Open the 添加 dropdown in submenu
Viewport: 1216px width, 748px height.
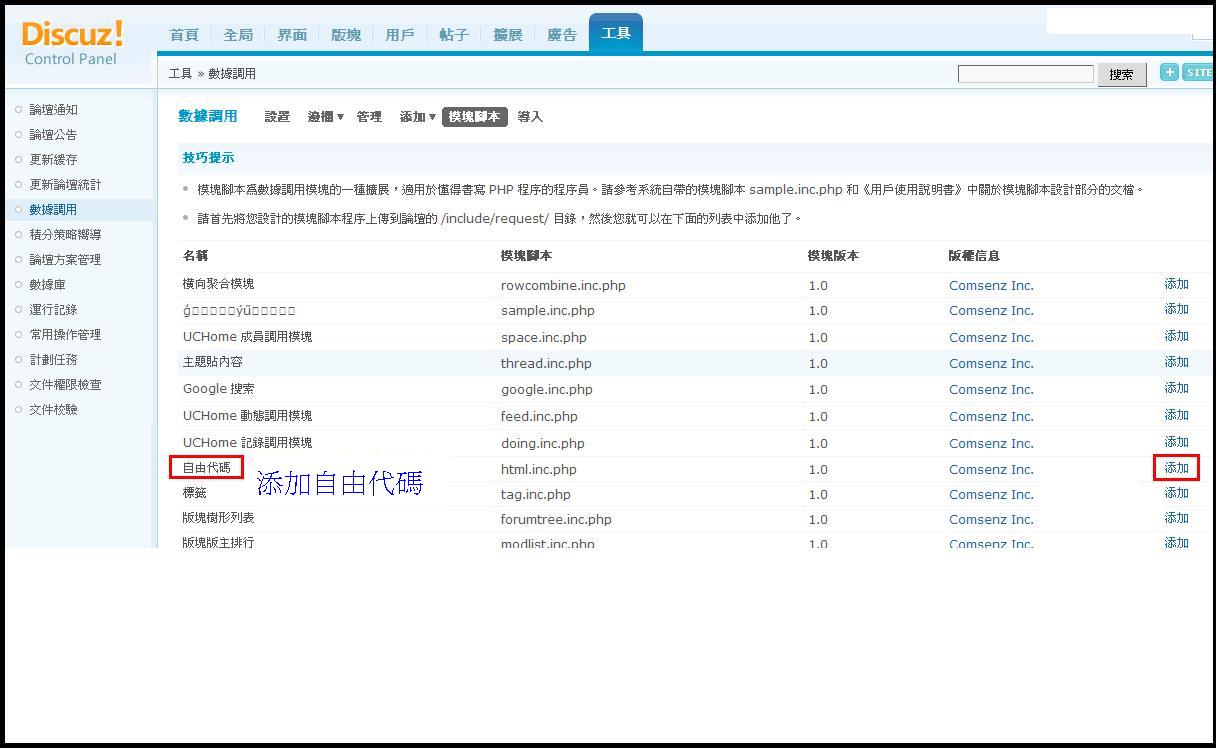[417, 117]
